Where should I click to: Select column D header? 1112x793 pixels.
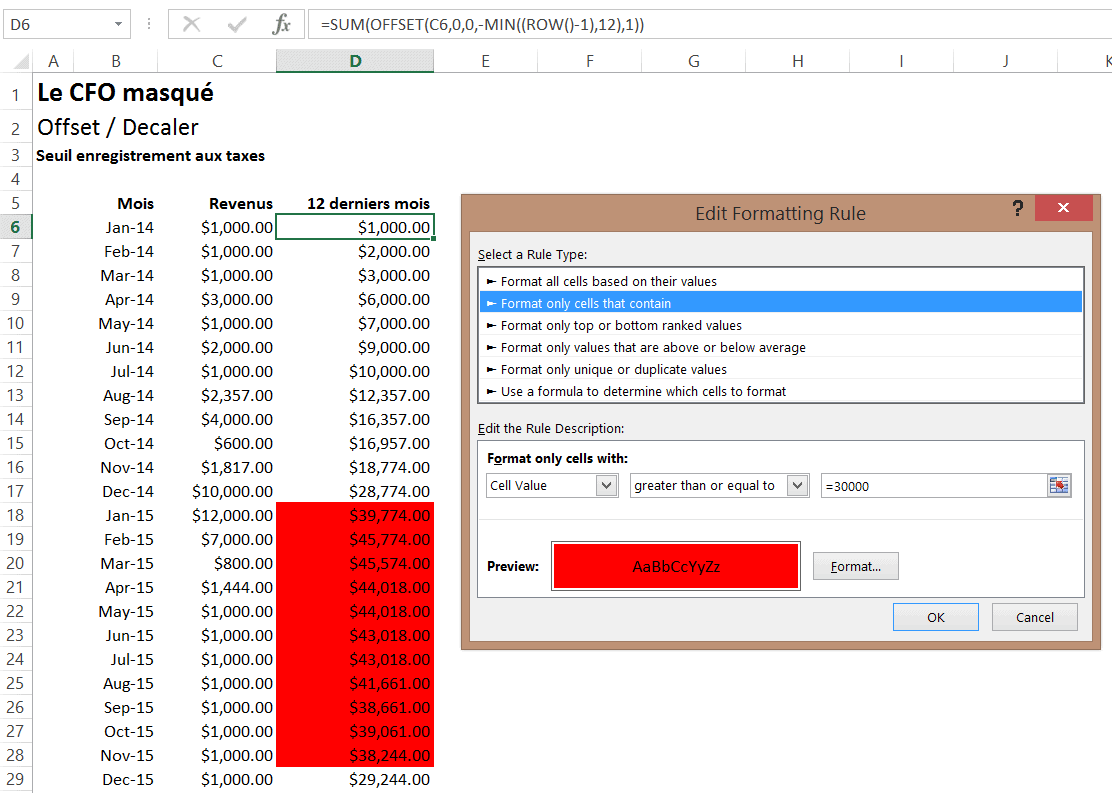click(355, 61)
